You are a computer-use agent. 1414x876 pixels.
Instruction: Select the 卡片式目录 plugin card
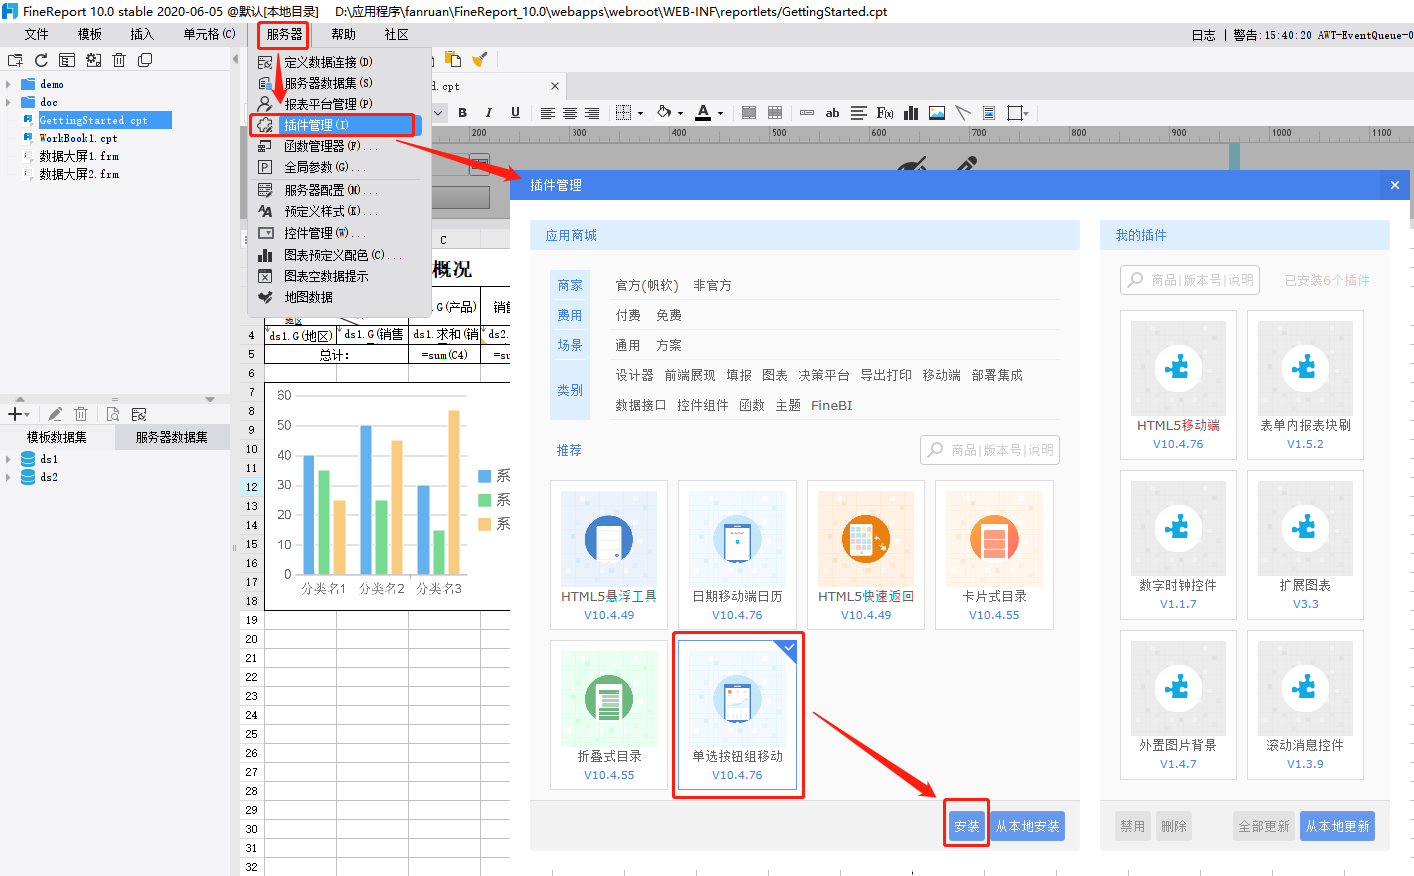tap(994, 555)
